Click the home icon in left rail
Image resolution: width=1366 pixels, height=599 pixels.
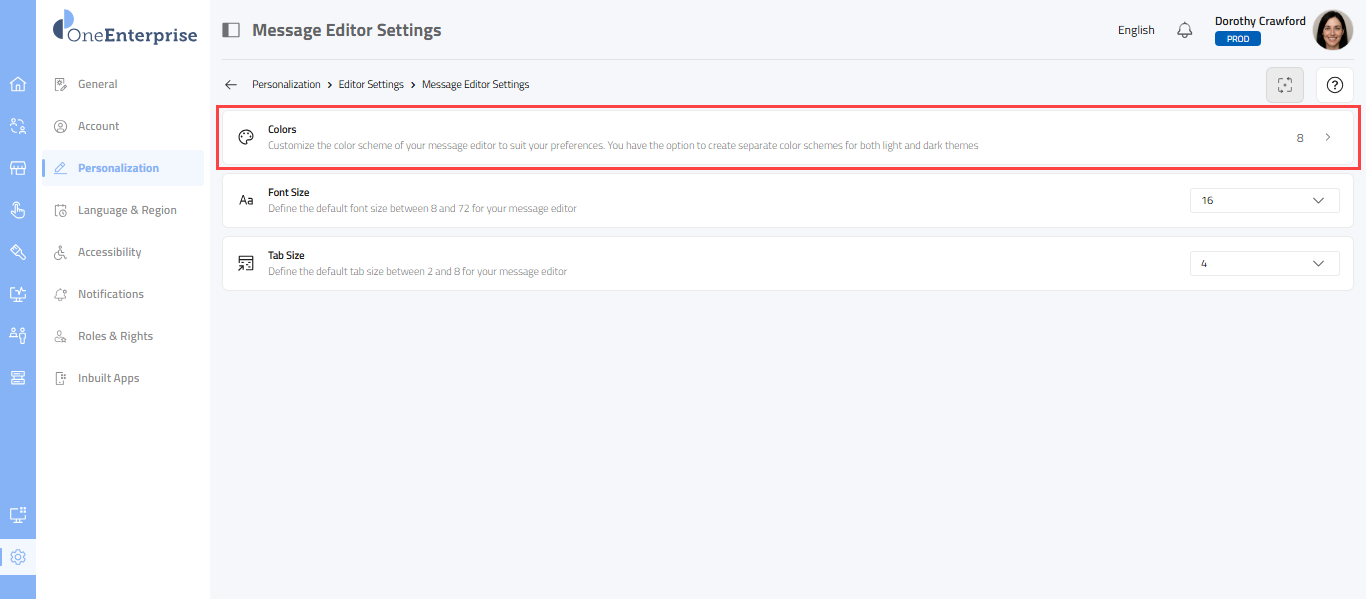[17, 84]
